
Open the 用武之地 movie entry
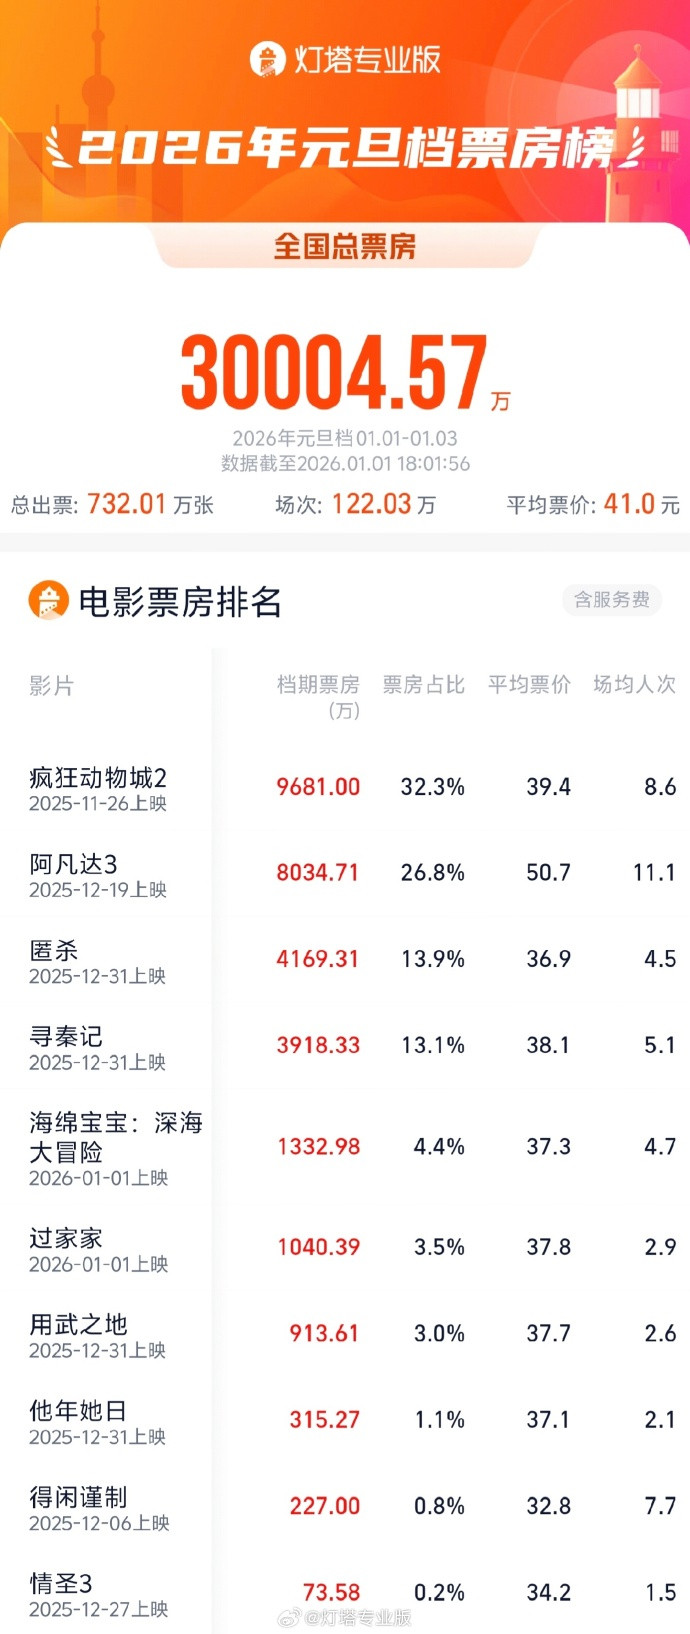[78, 1324]
